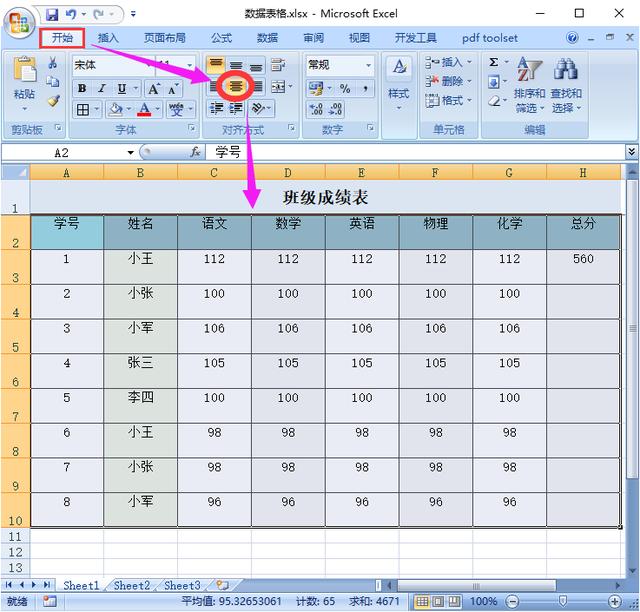
Task: Toggle bold formatting
Action: tap(82, 89)
